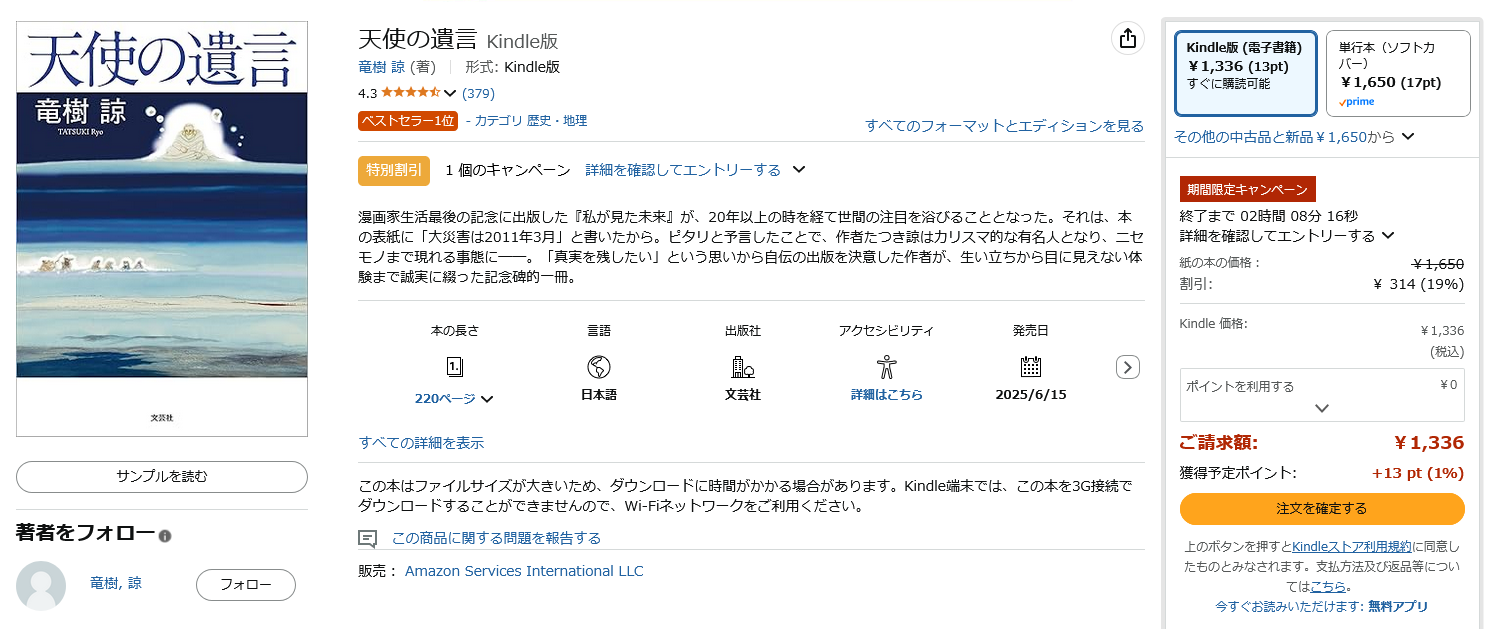Click こちら payment and returns link
This screenshot has width=1505, height=629.
(x=1328, y=586)
